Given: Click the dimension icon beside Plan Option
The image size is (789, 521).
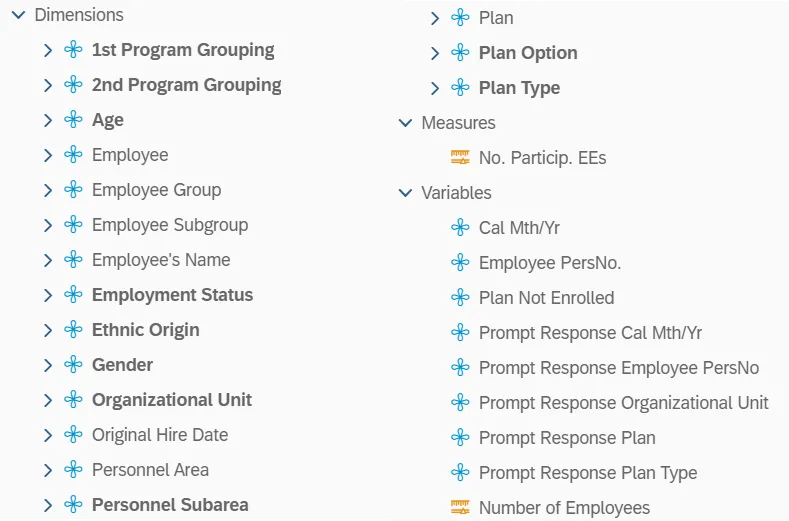Looking at the screenshot, I should 460,53.
